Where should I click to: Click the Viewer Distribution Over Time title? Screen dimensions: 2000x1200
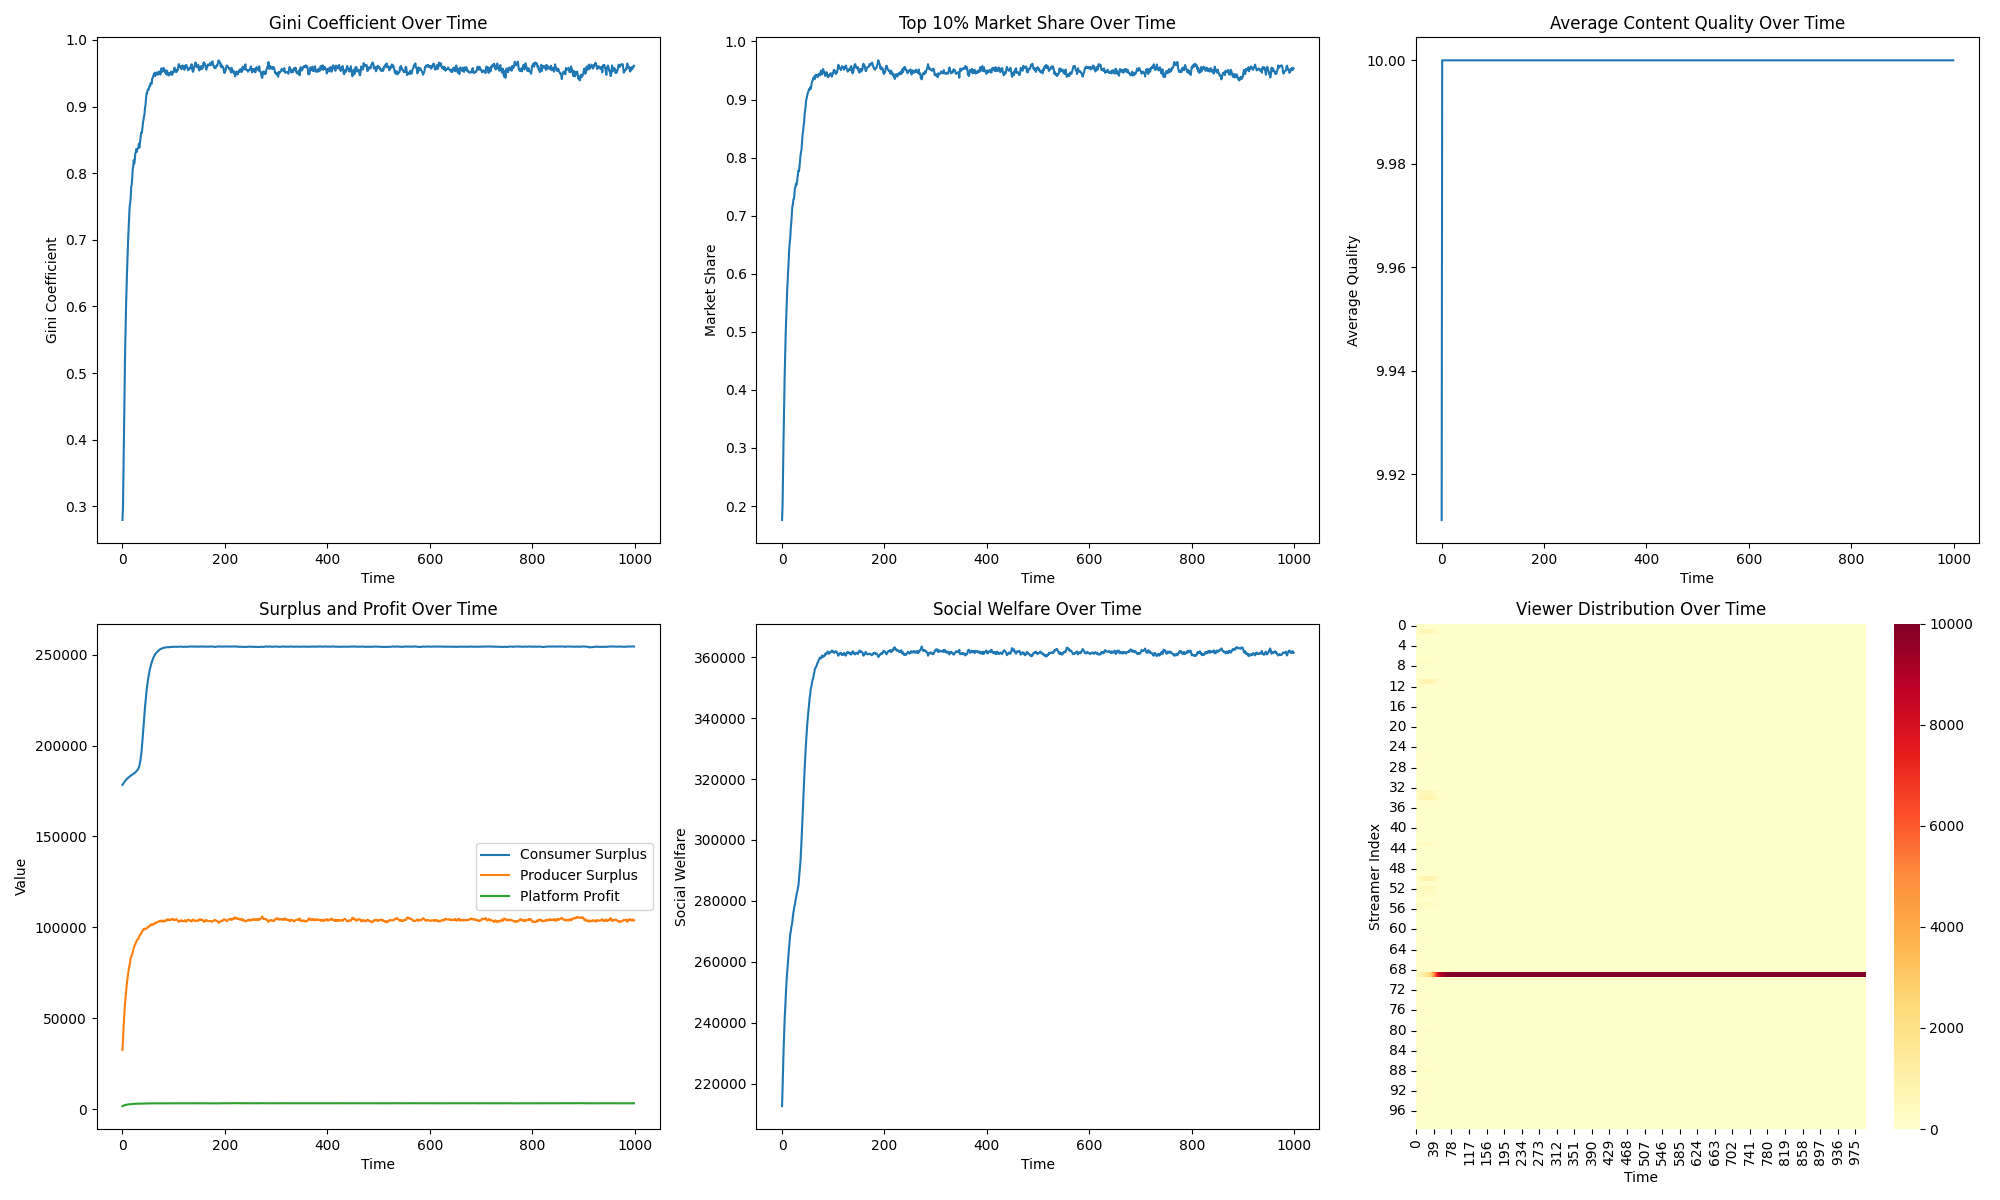tap(1640, 609)
